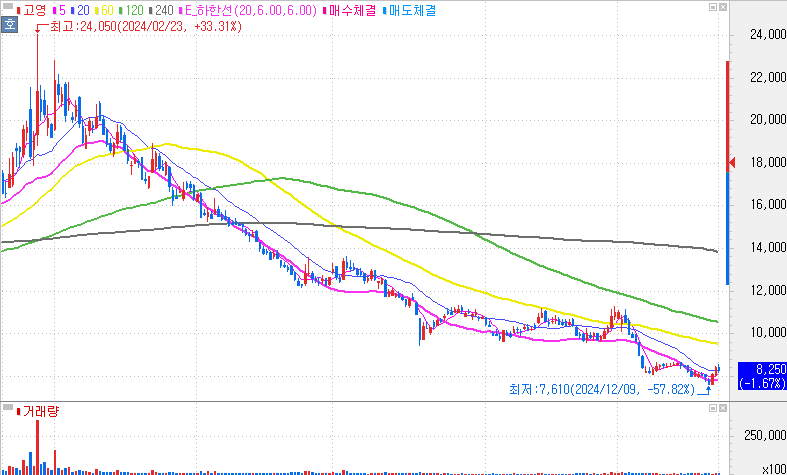Click the 거래량 volume indicator label
This screenshot has width=787, height=475.
38,412
